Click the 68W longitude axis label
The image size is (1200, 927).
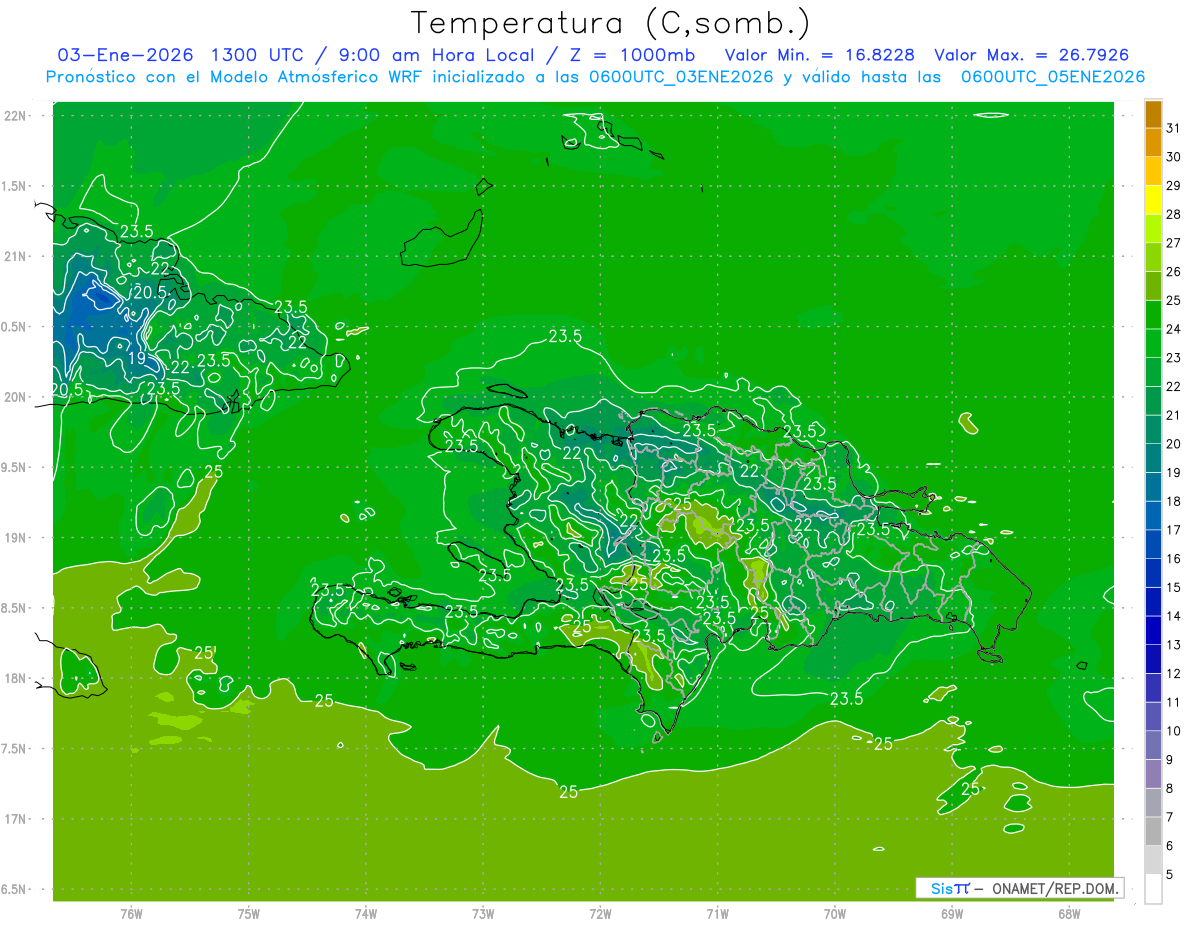[x=1069, y=913]
